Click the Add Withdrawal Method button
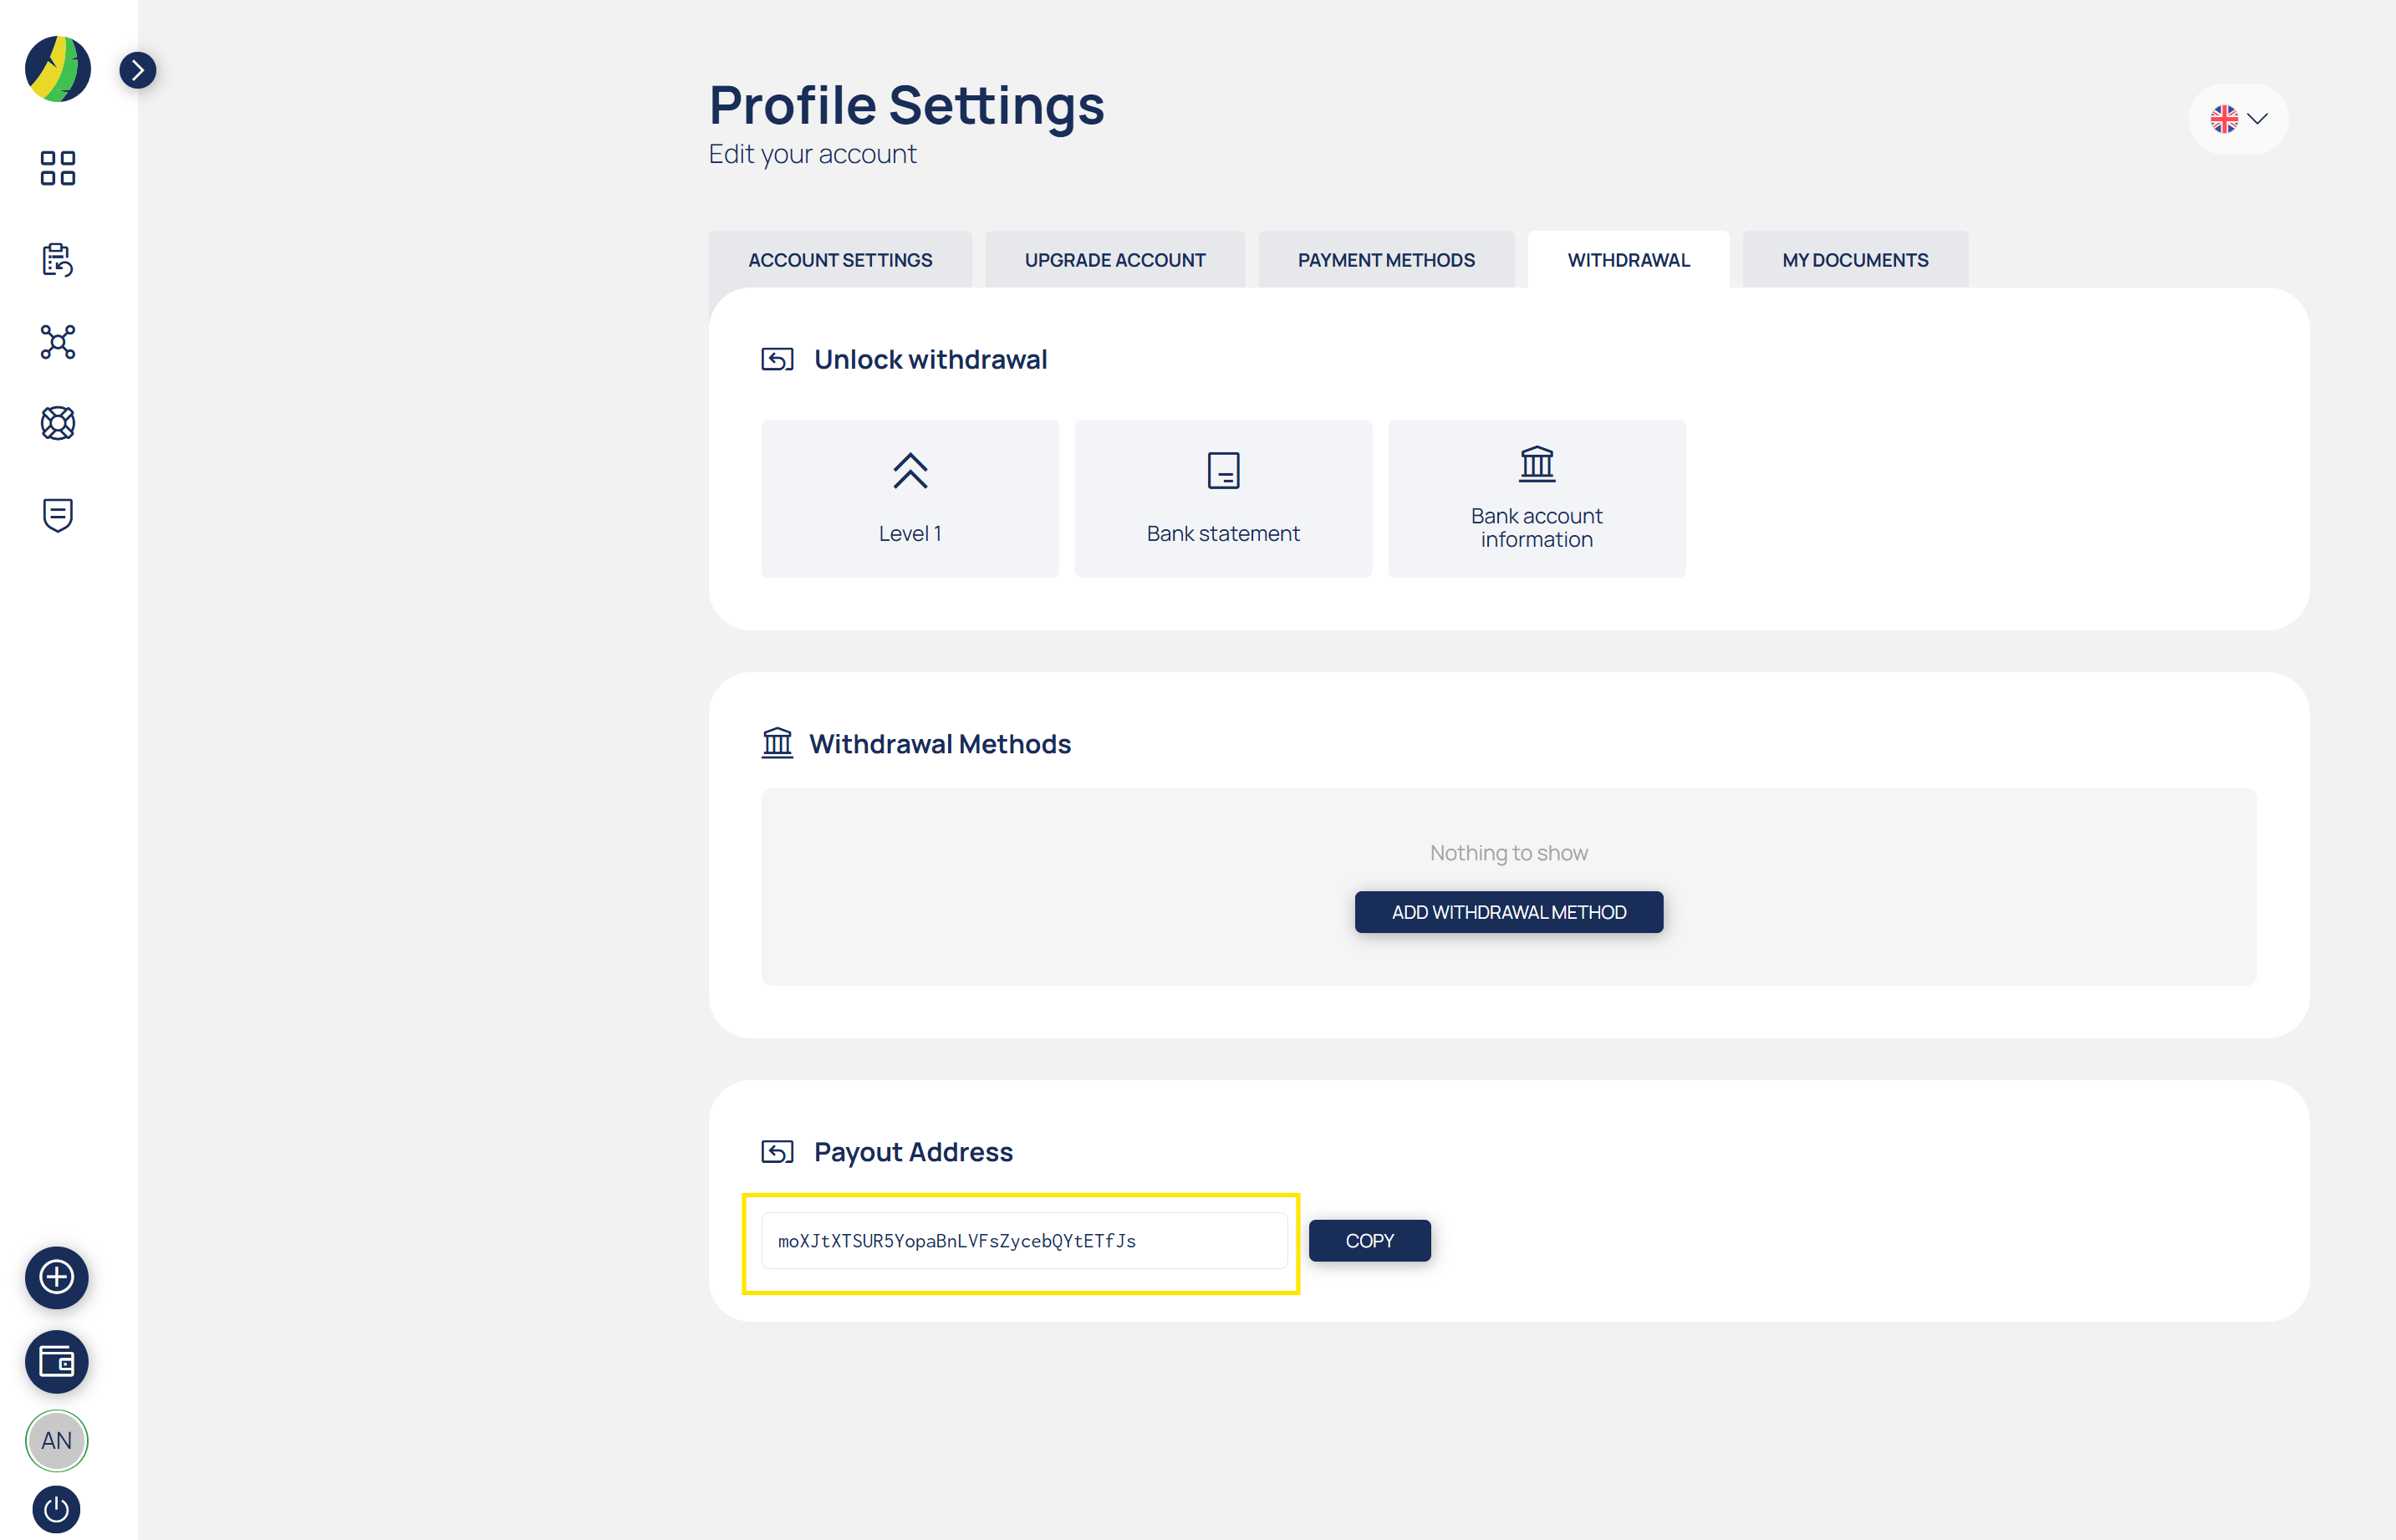This screenshot has height=1540, width=2396. (1509, 912)
